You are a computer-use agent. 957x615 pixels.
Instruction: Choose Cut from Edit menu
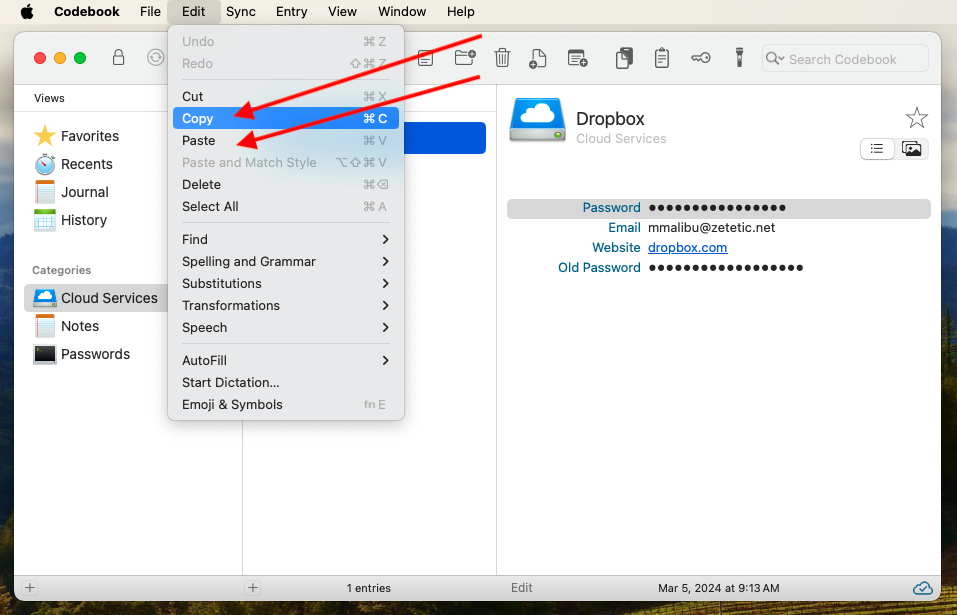tap(286, 96)
